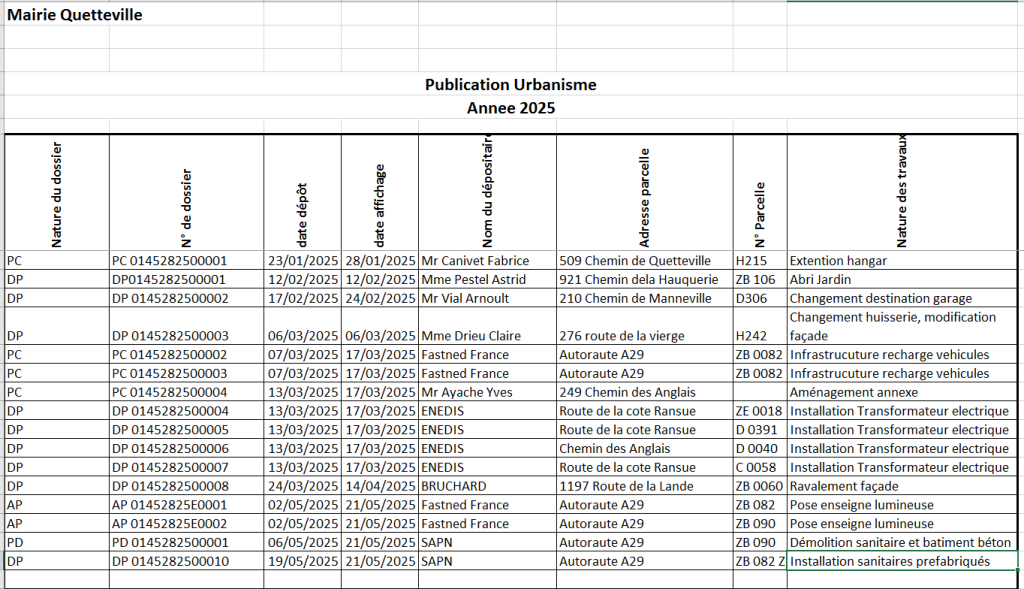Viewport: 1024px width, 589px height.
Task: Select the '06/05/2025' deposit date cell
Action: pos(302,543)
